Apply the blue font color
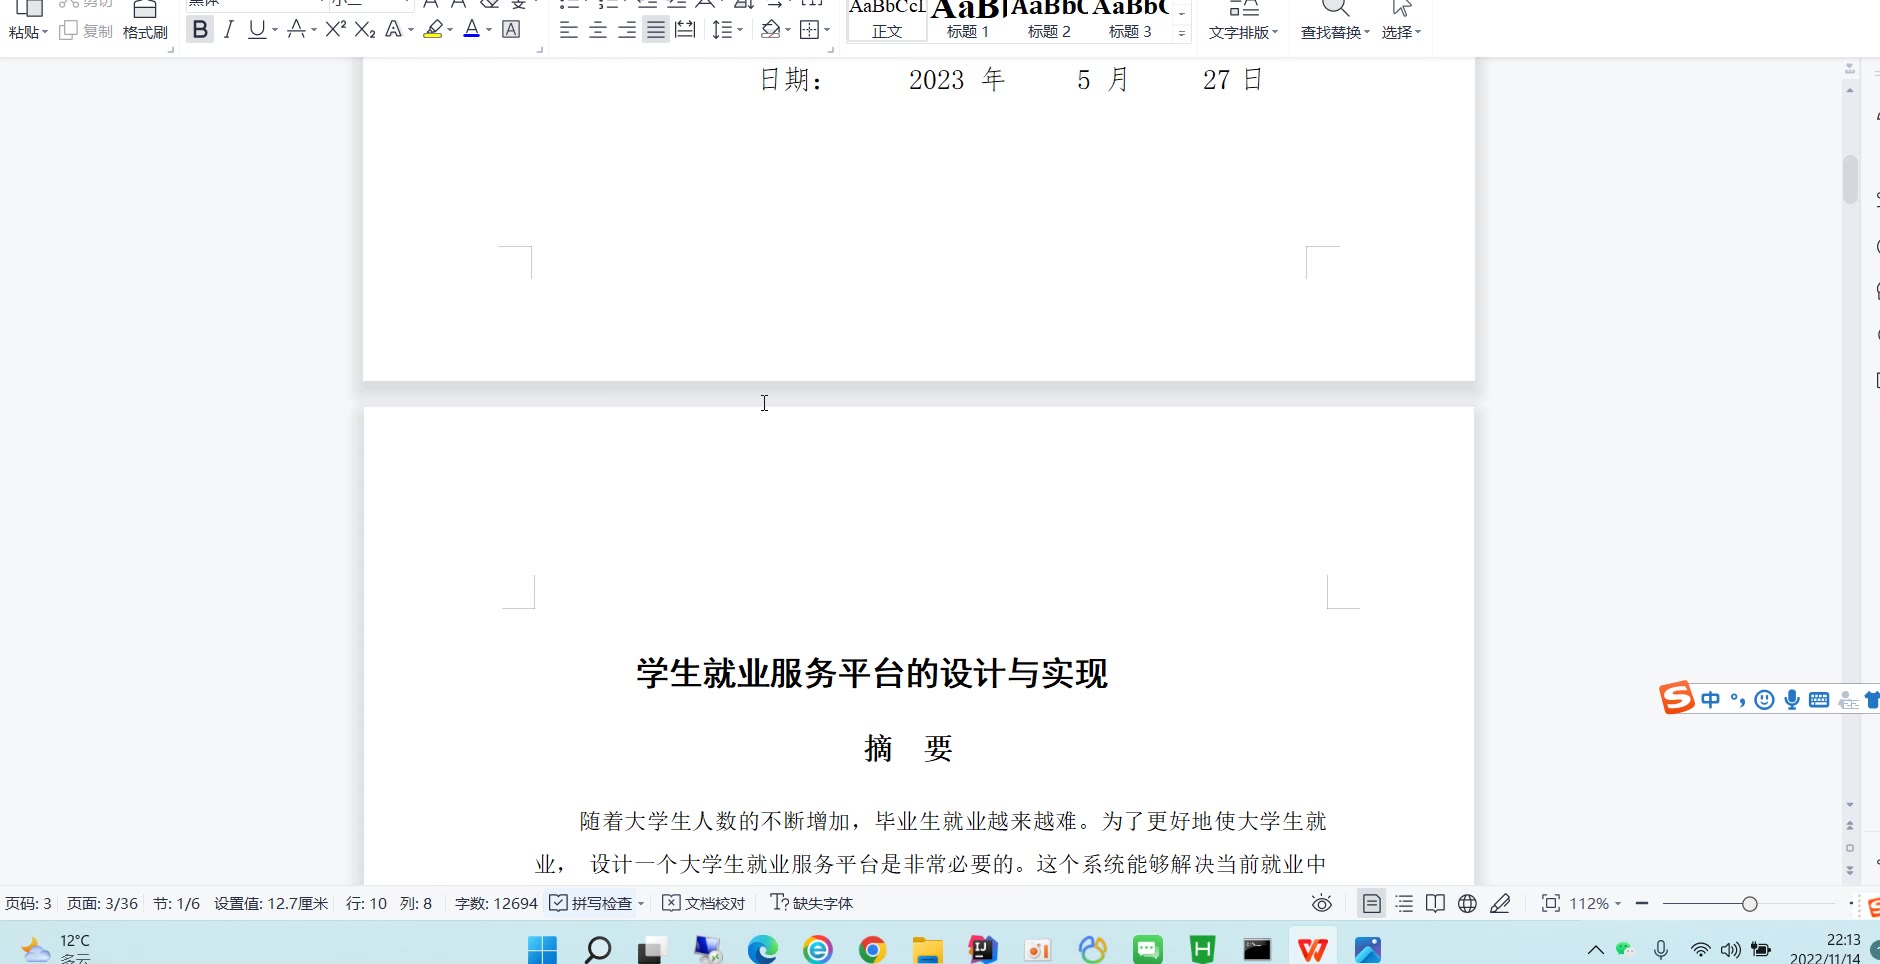Viewport: 1880px width, 964px height. (x=472, y=30)
